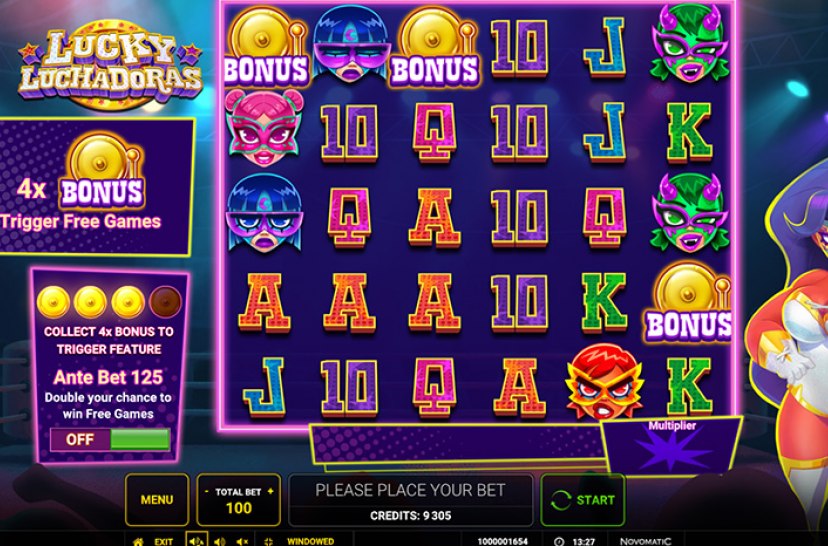This screenshot has width=828, height=546.
Task: Click the windowed mode arrows icon
Action: tap(269, 541)
